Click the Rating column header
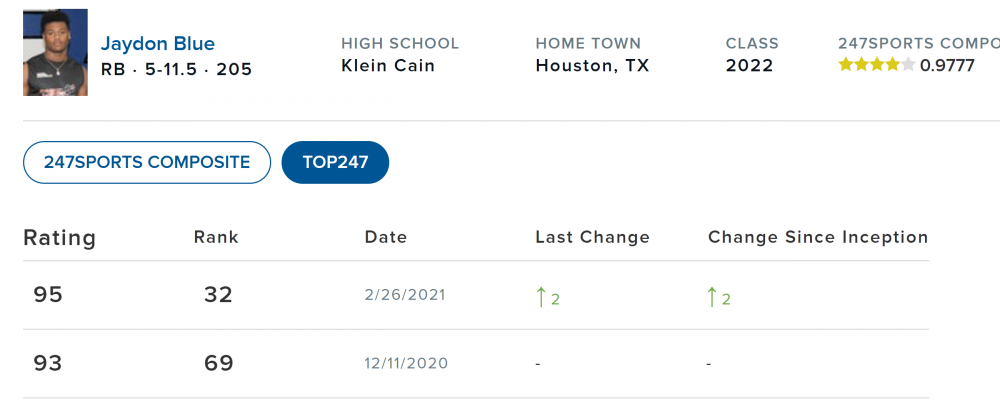This screenshot has height=400, width=1000. click(x=60, y=238)
